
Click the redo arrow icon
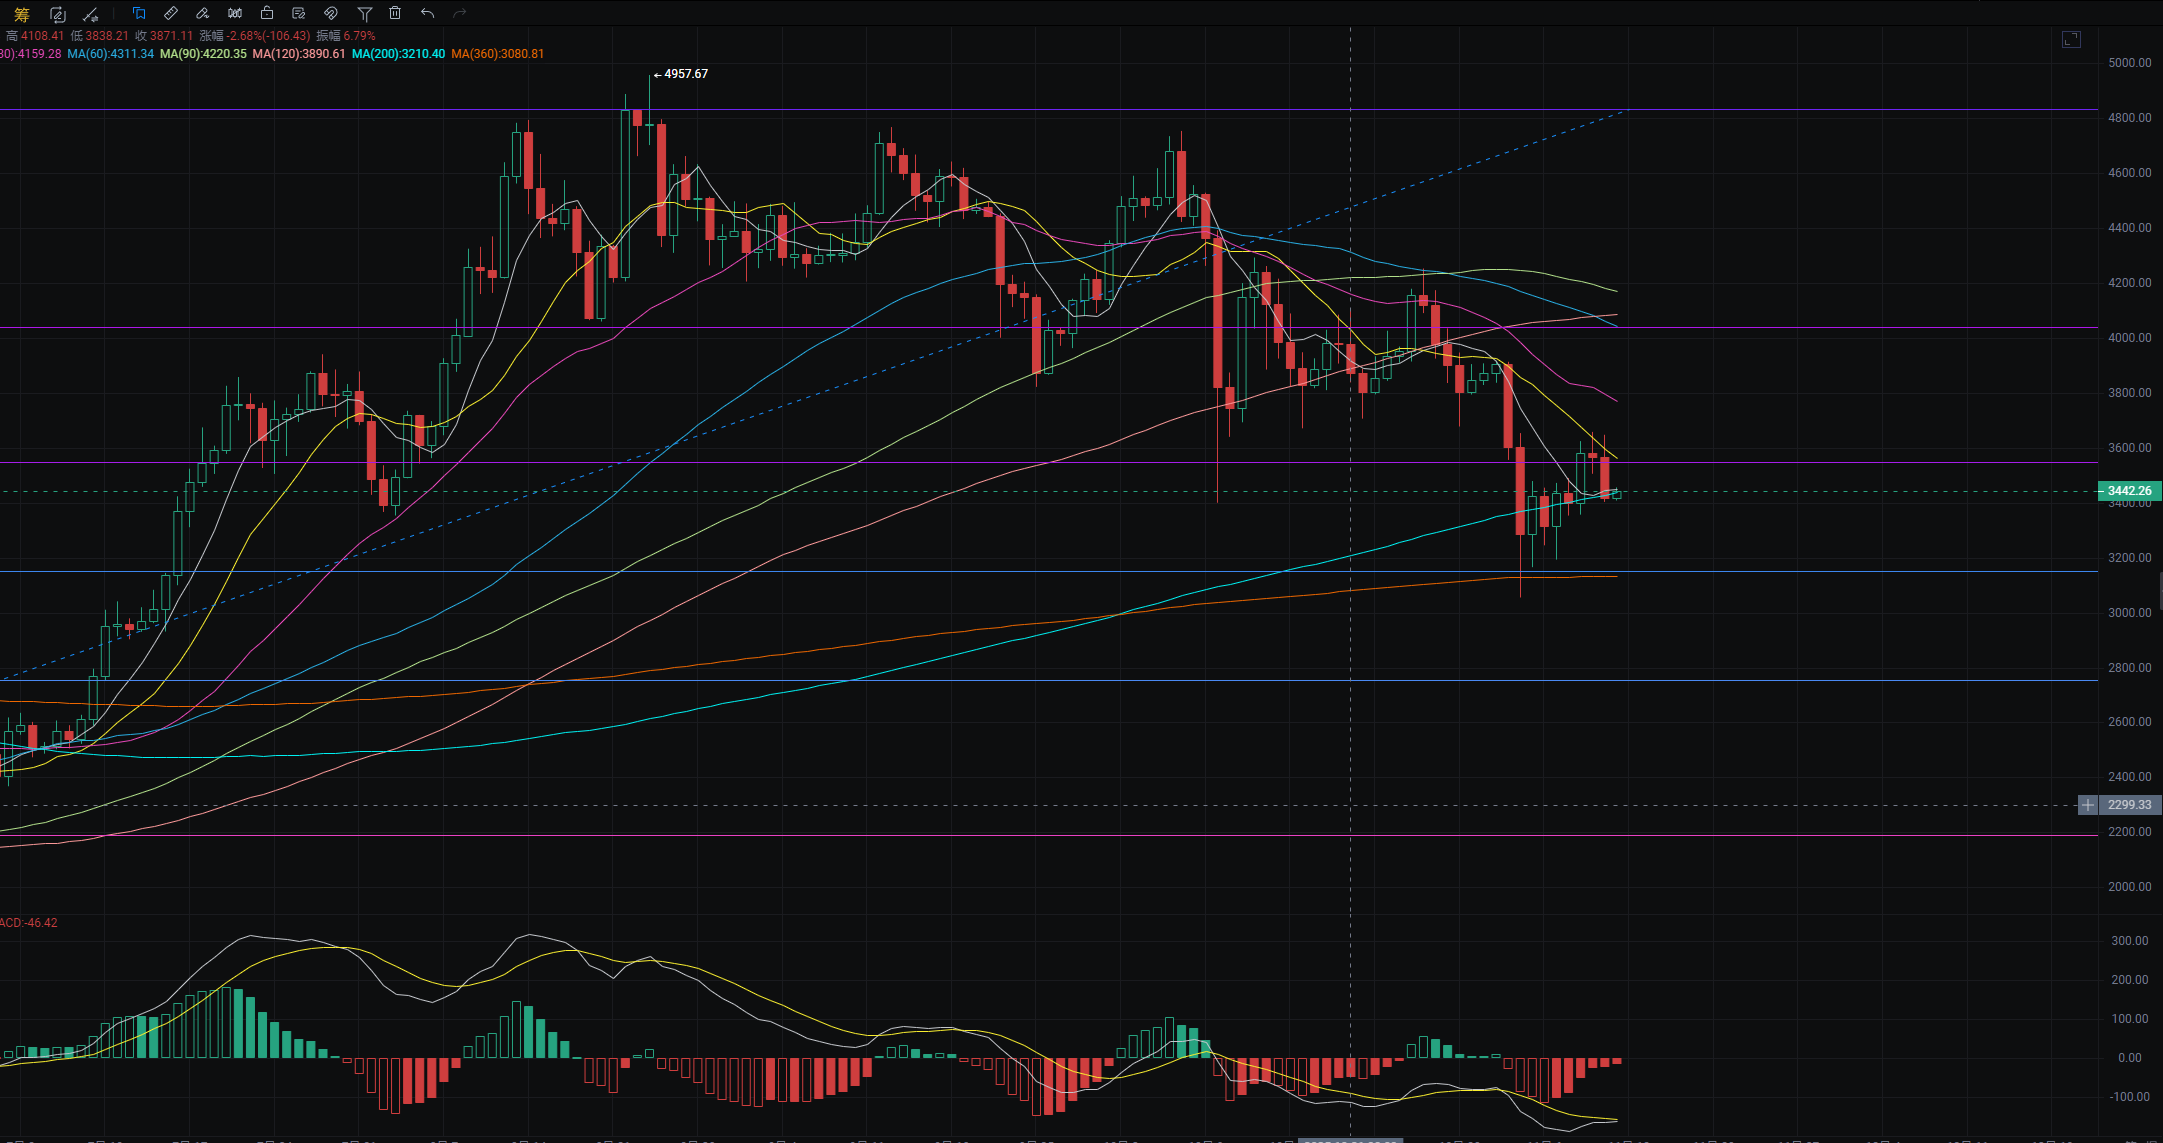point(460,13)
